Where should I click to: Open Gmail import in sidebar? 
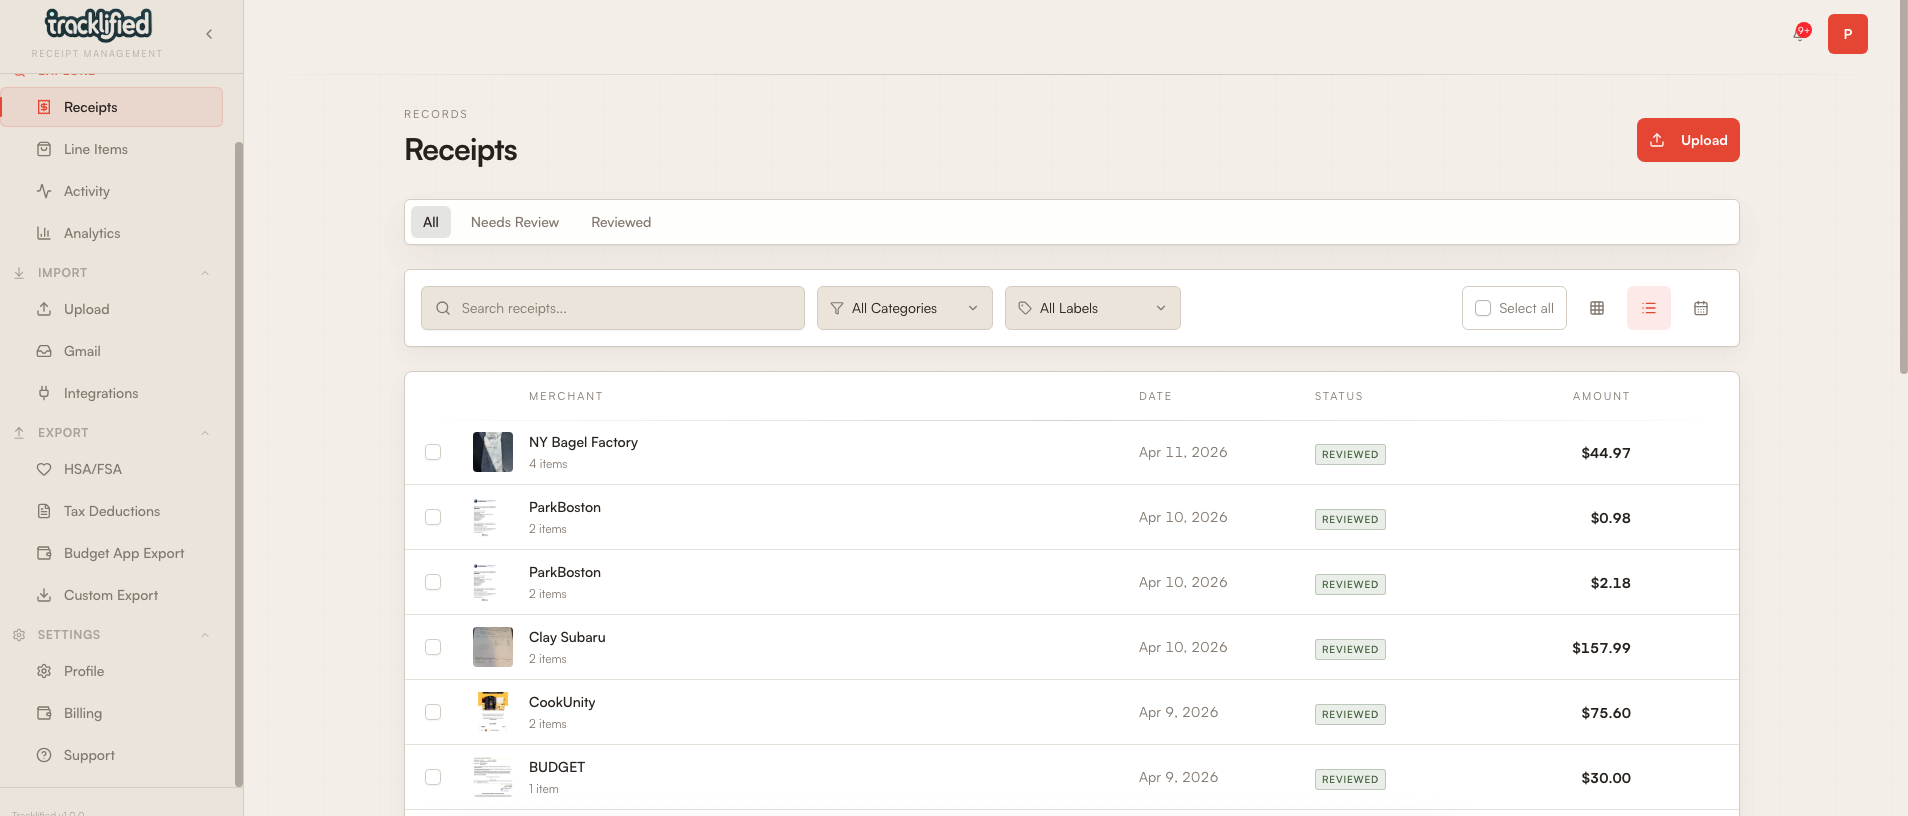(x=82, y=351)
